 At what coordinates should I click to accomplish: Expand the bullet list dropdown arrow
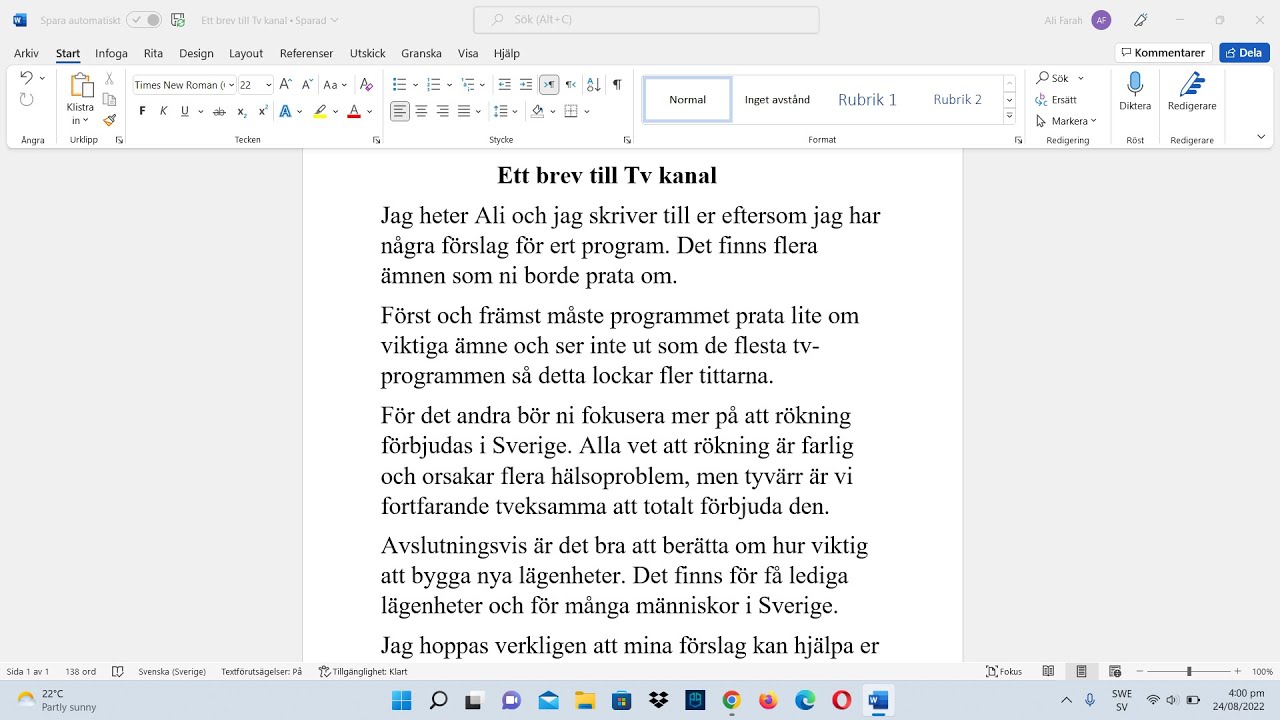pos(416,85)
